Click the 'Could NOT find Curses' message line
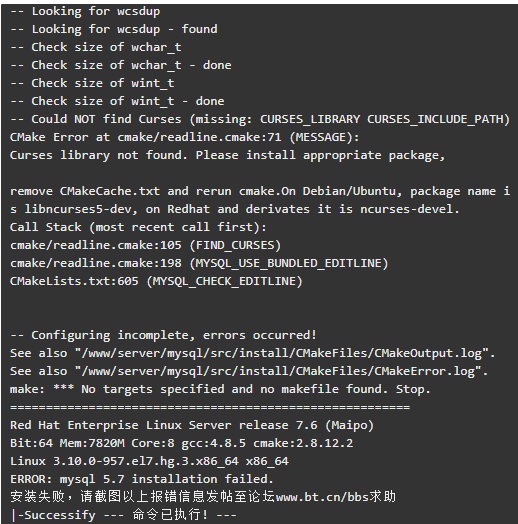518x524 pixels. coord(260,120)
